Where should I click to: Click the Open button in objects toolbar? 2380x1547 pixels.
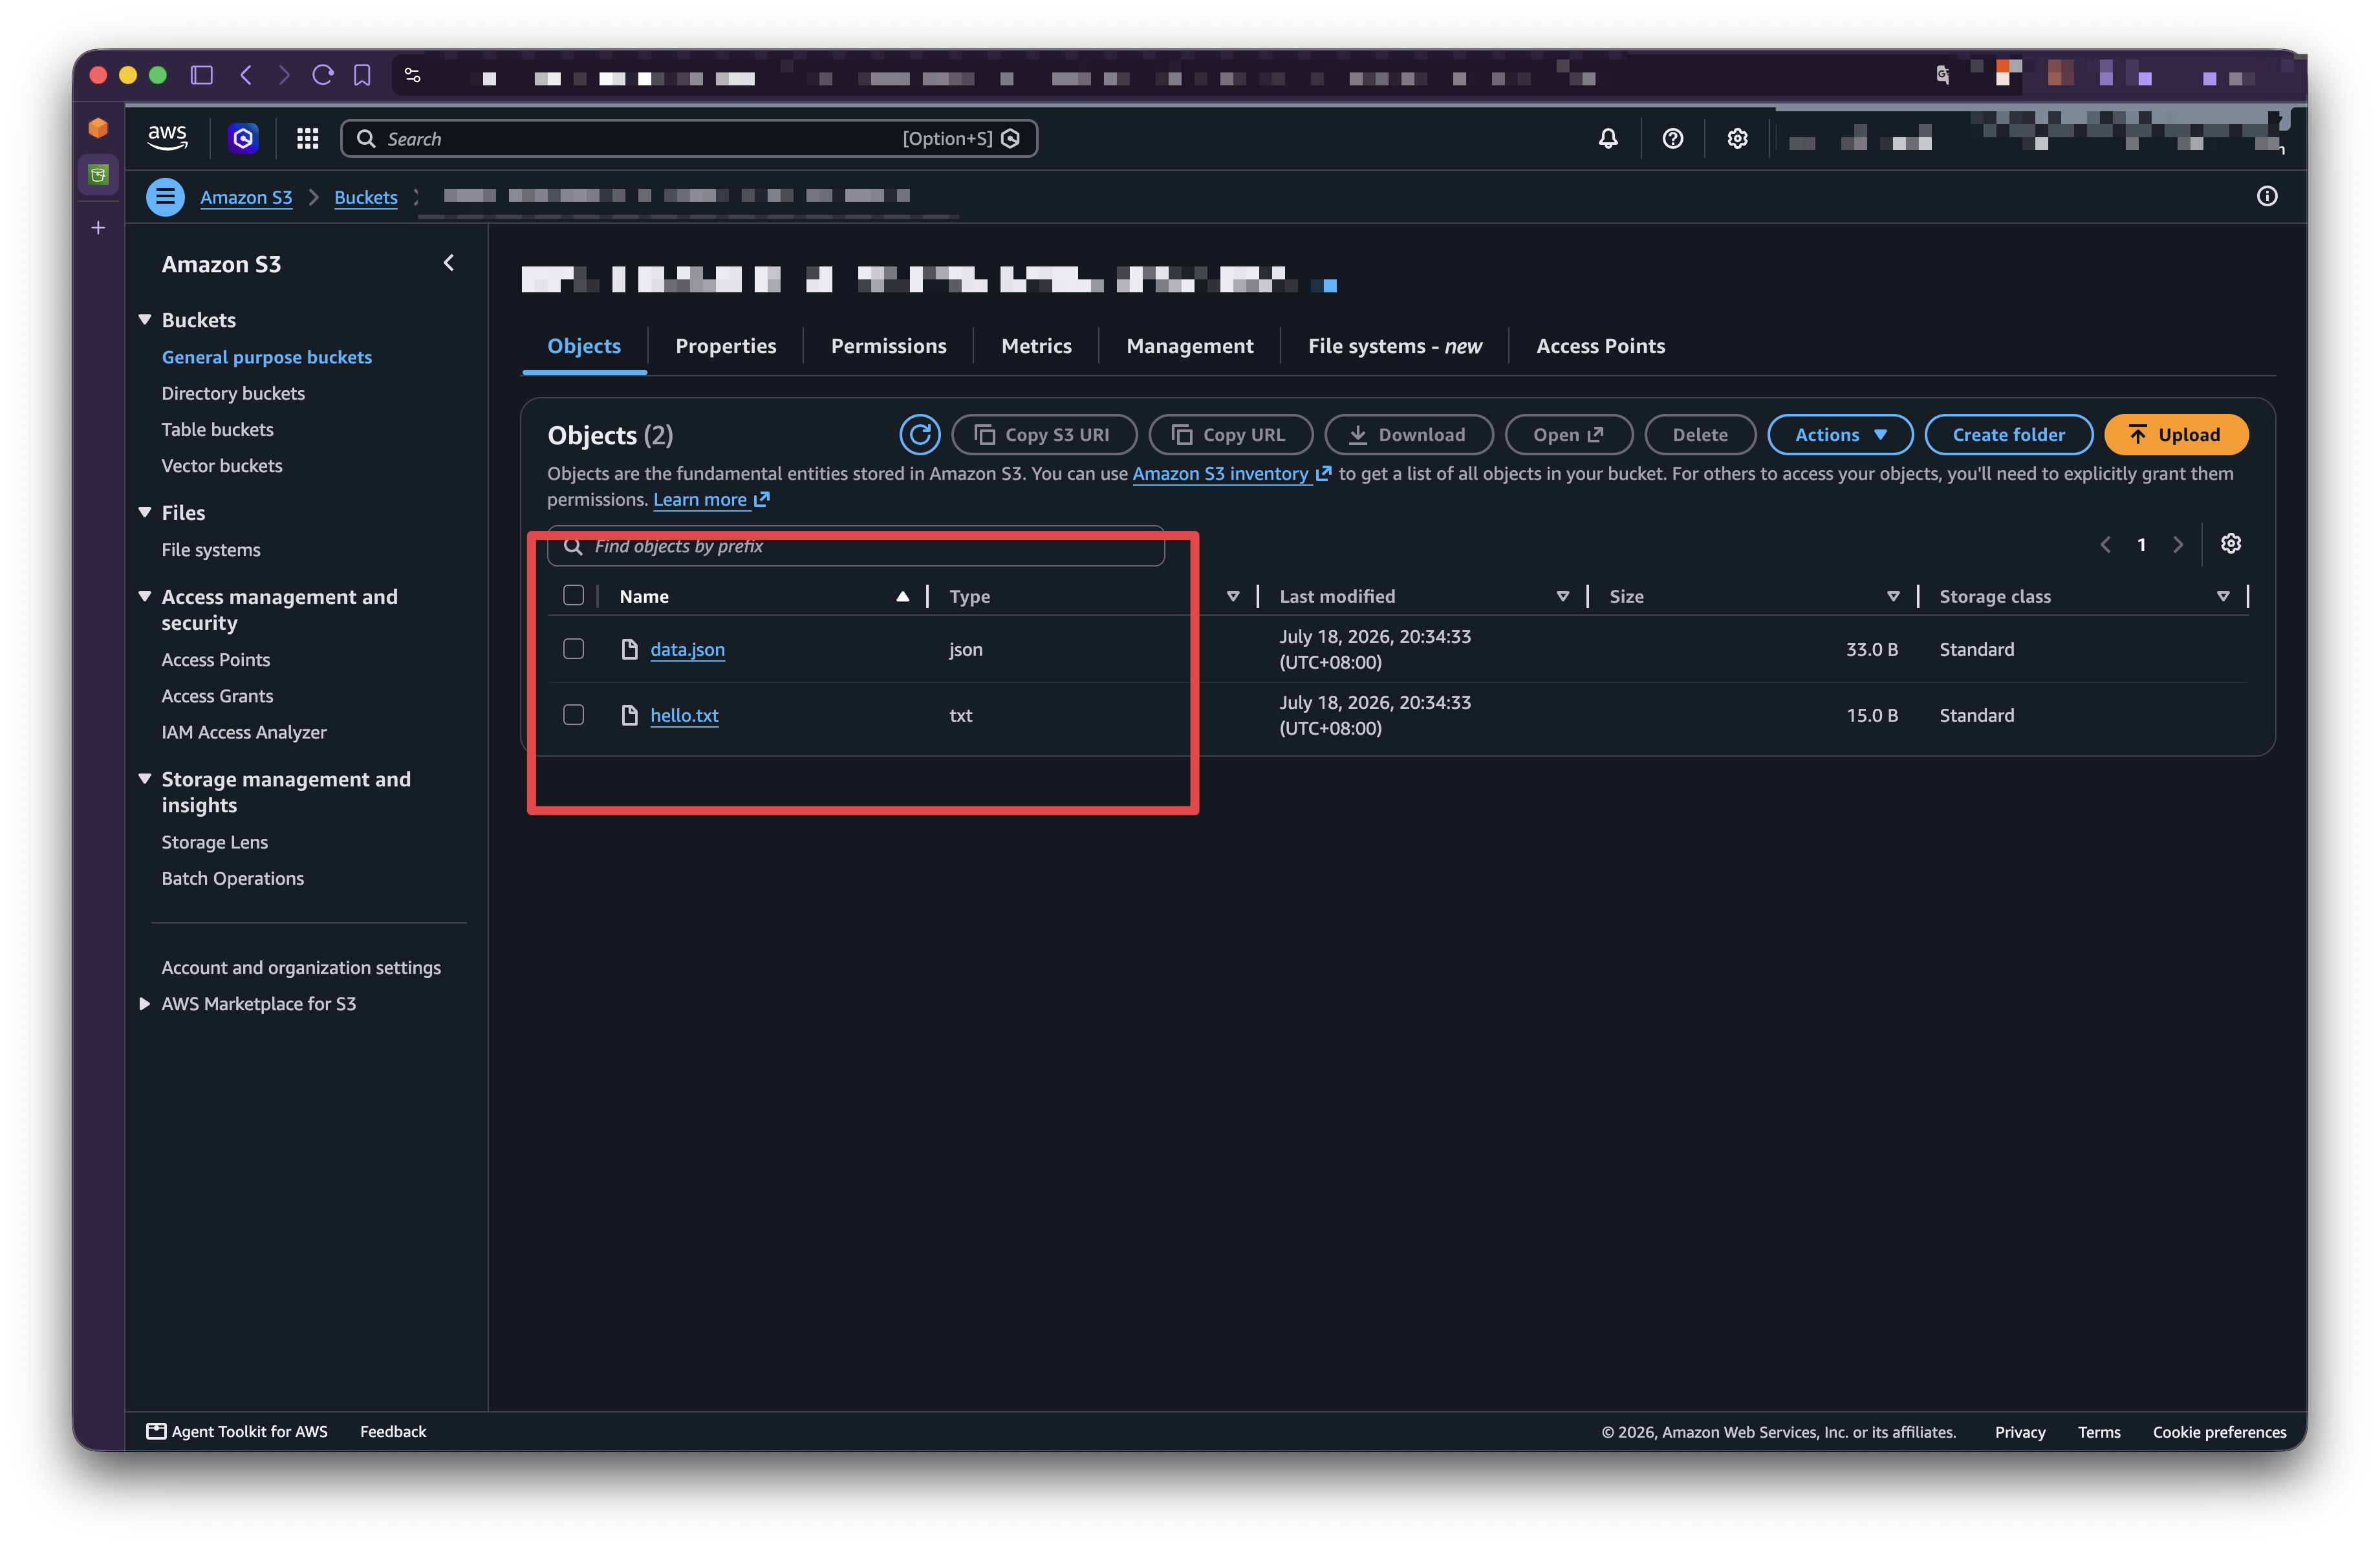pyautogui.click(x=1569, y=434)
